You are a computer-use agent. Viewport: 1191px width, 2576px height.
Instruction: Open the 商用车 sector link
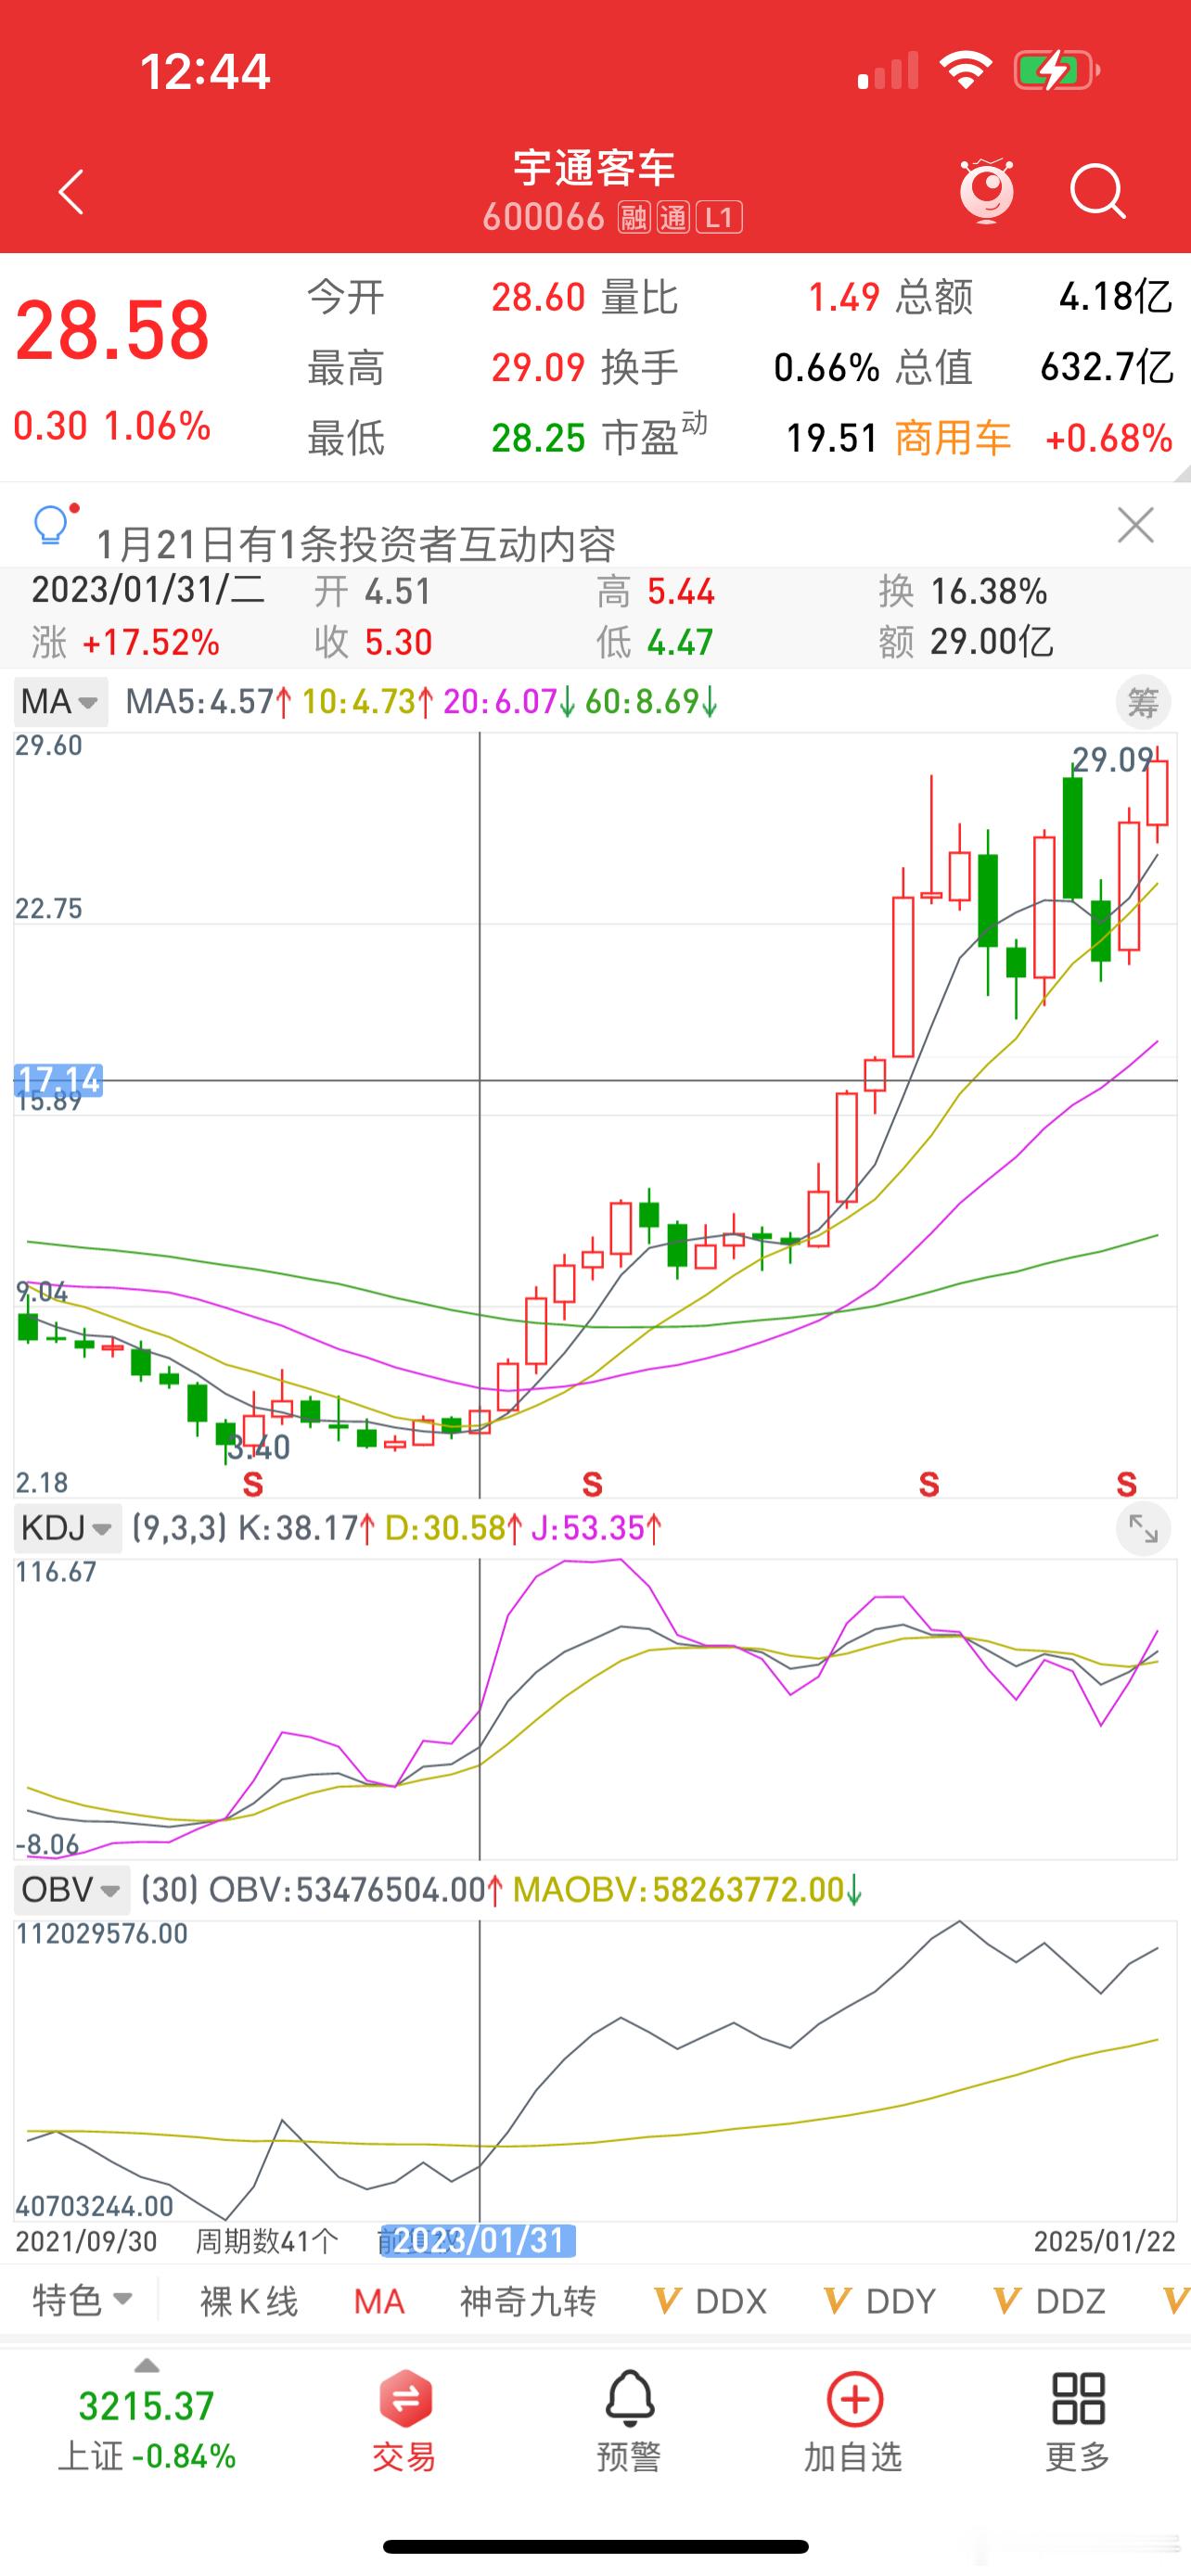point(953,438)
